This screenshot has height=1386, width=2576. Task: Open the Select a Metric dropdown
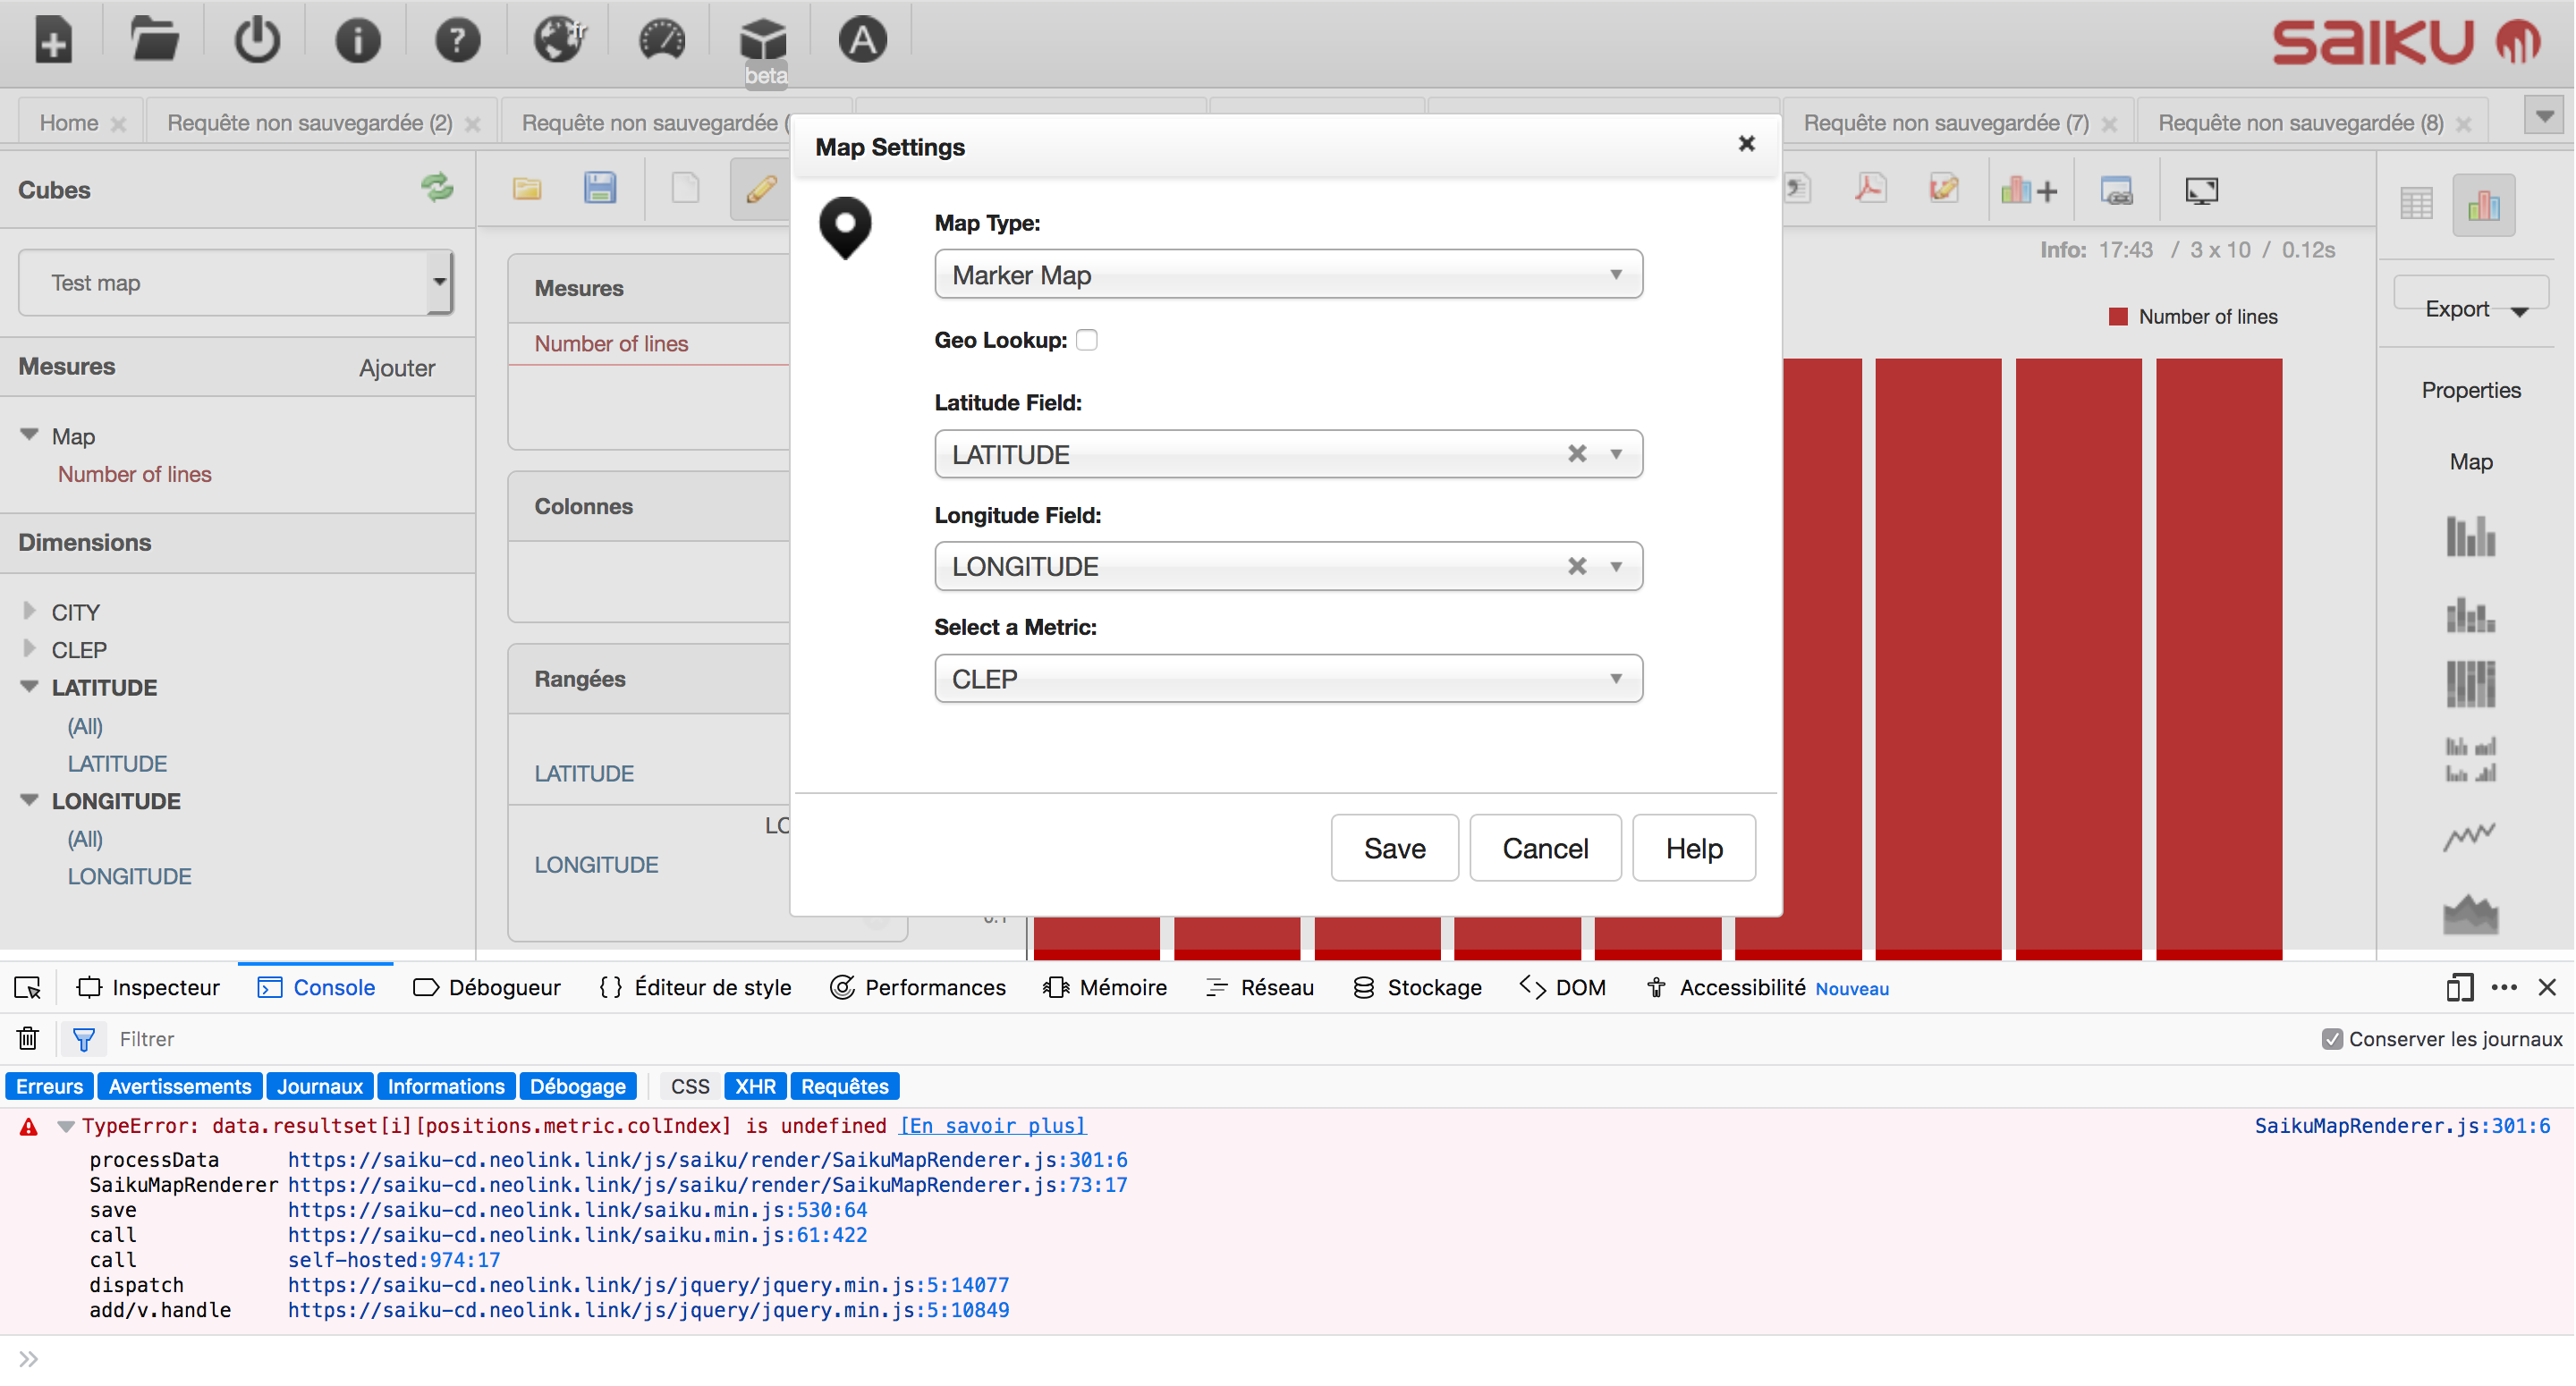pyautogui.click(x=1287, y=678)
